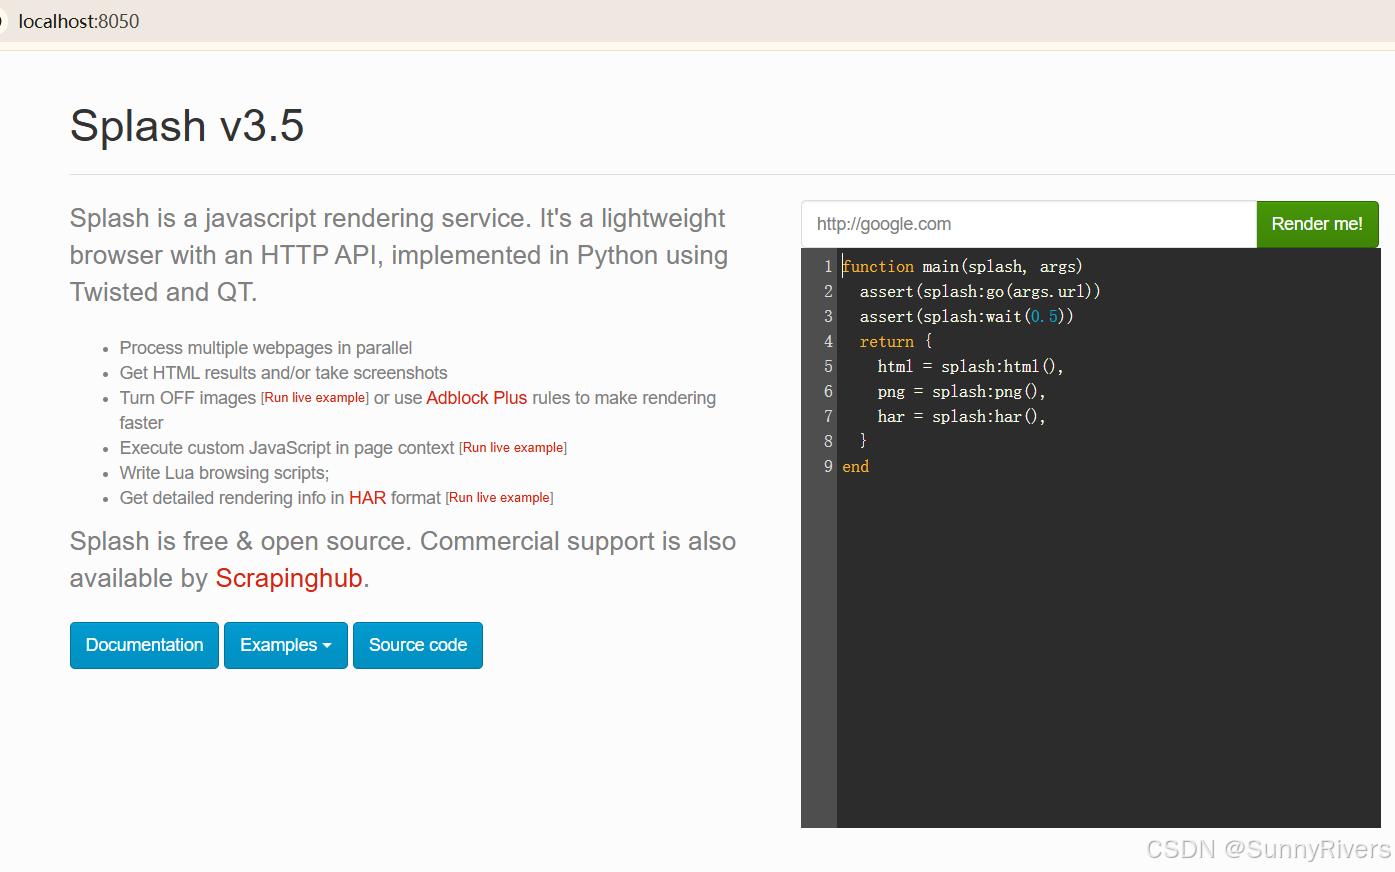Open the Adblock Plus link
The width and height of the screenshot is (1395, 872).
tap(476, 398)
